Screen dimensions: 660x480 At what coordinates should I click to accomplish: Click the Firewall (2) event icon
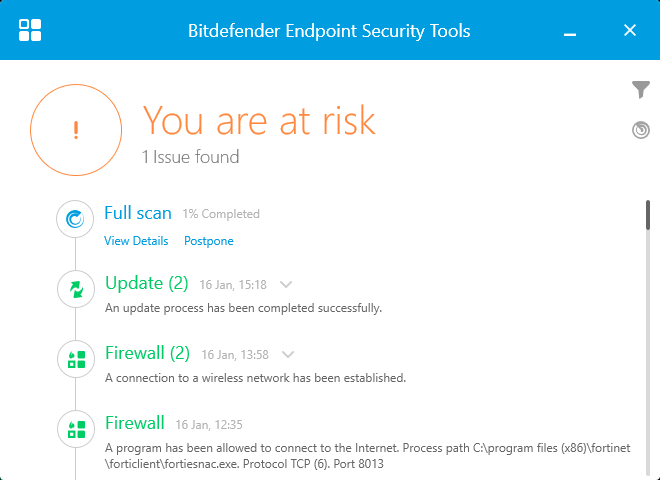click(76, 359)
